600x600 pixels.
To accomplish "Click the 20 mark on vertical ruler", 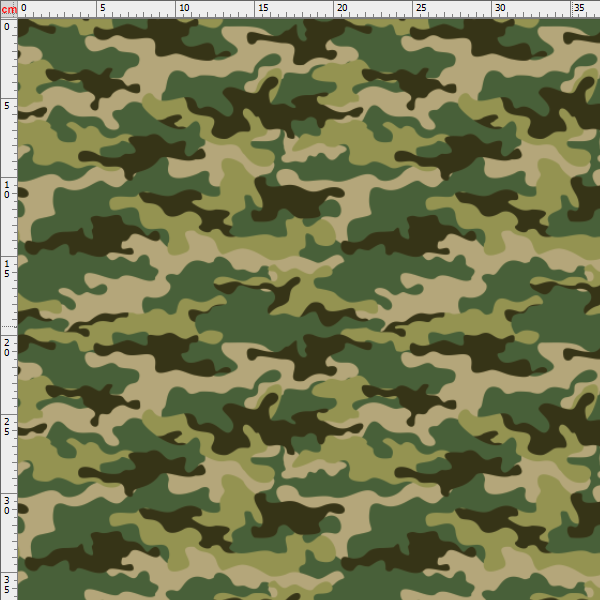I will (7, 347).
